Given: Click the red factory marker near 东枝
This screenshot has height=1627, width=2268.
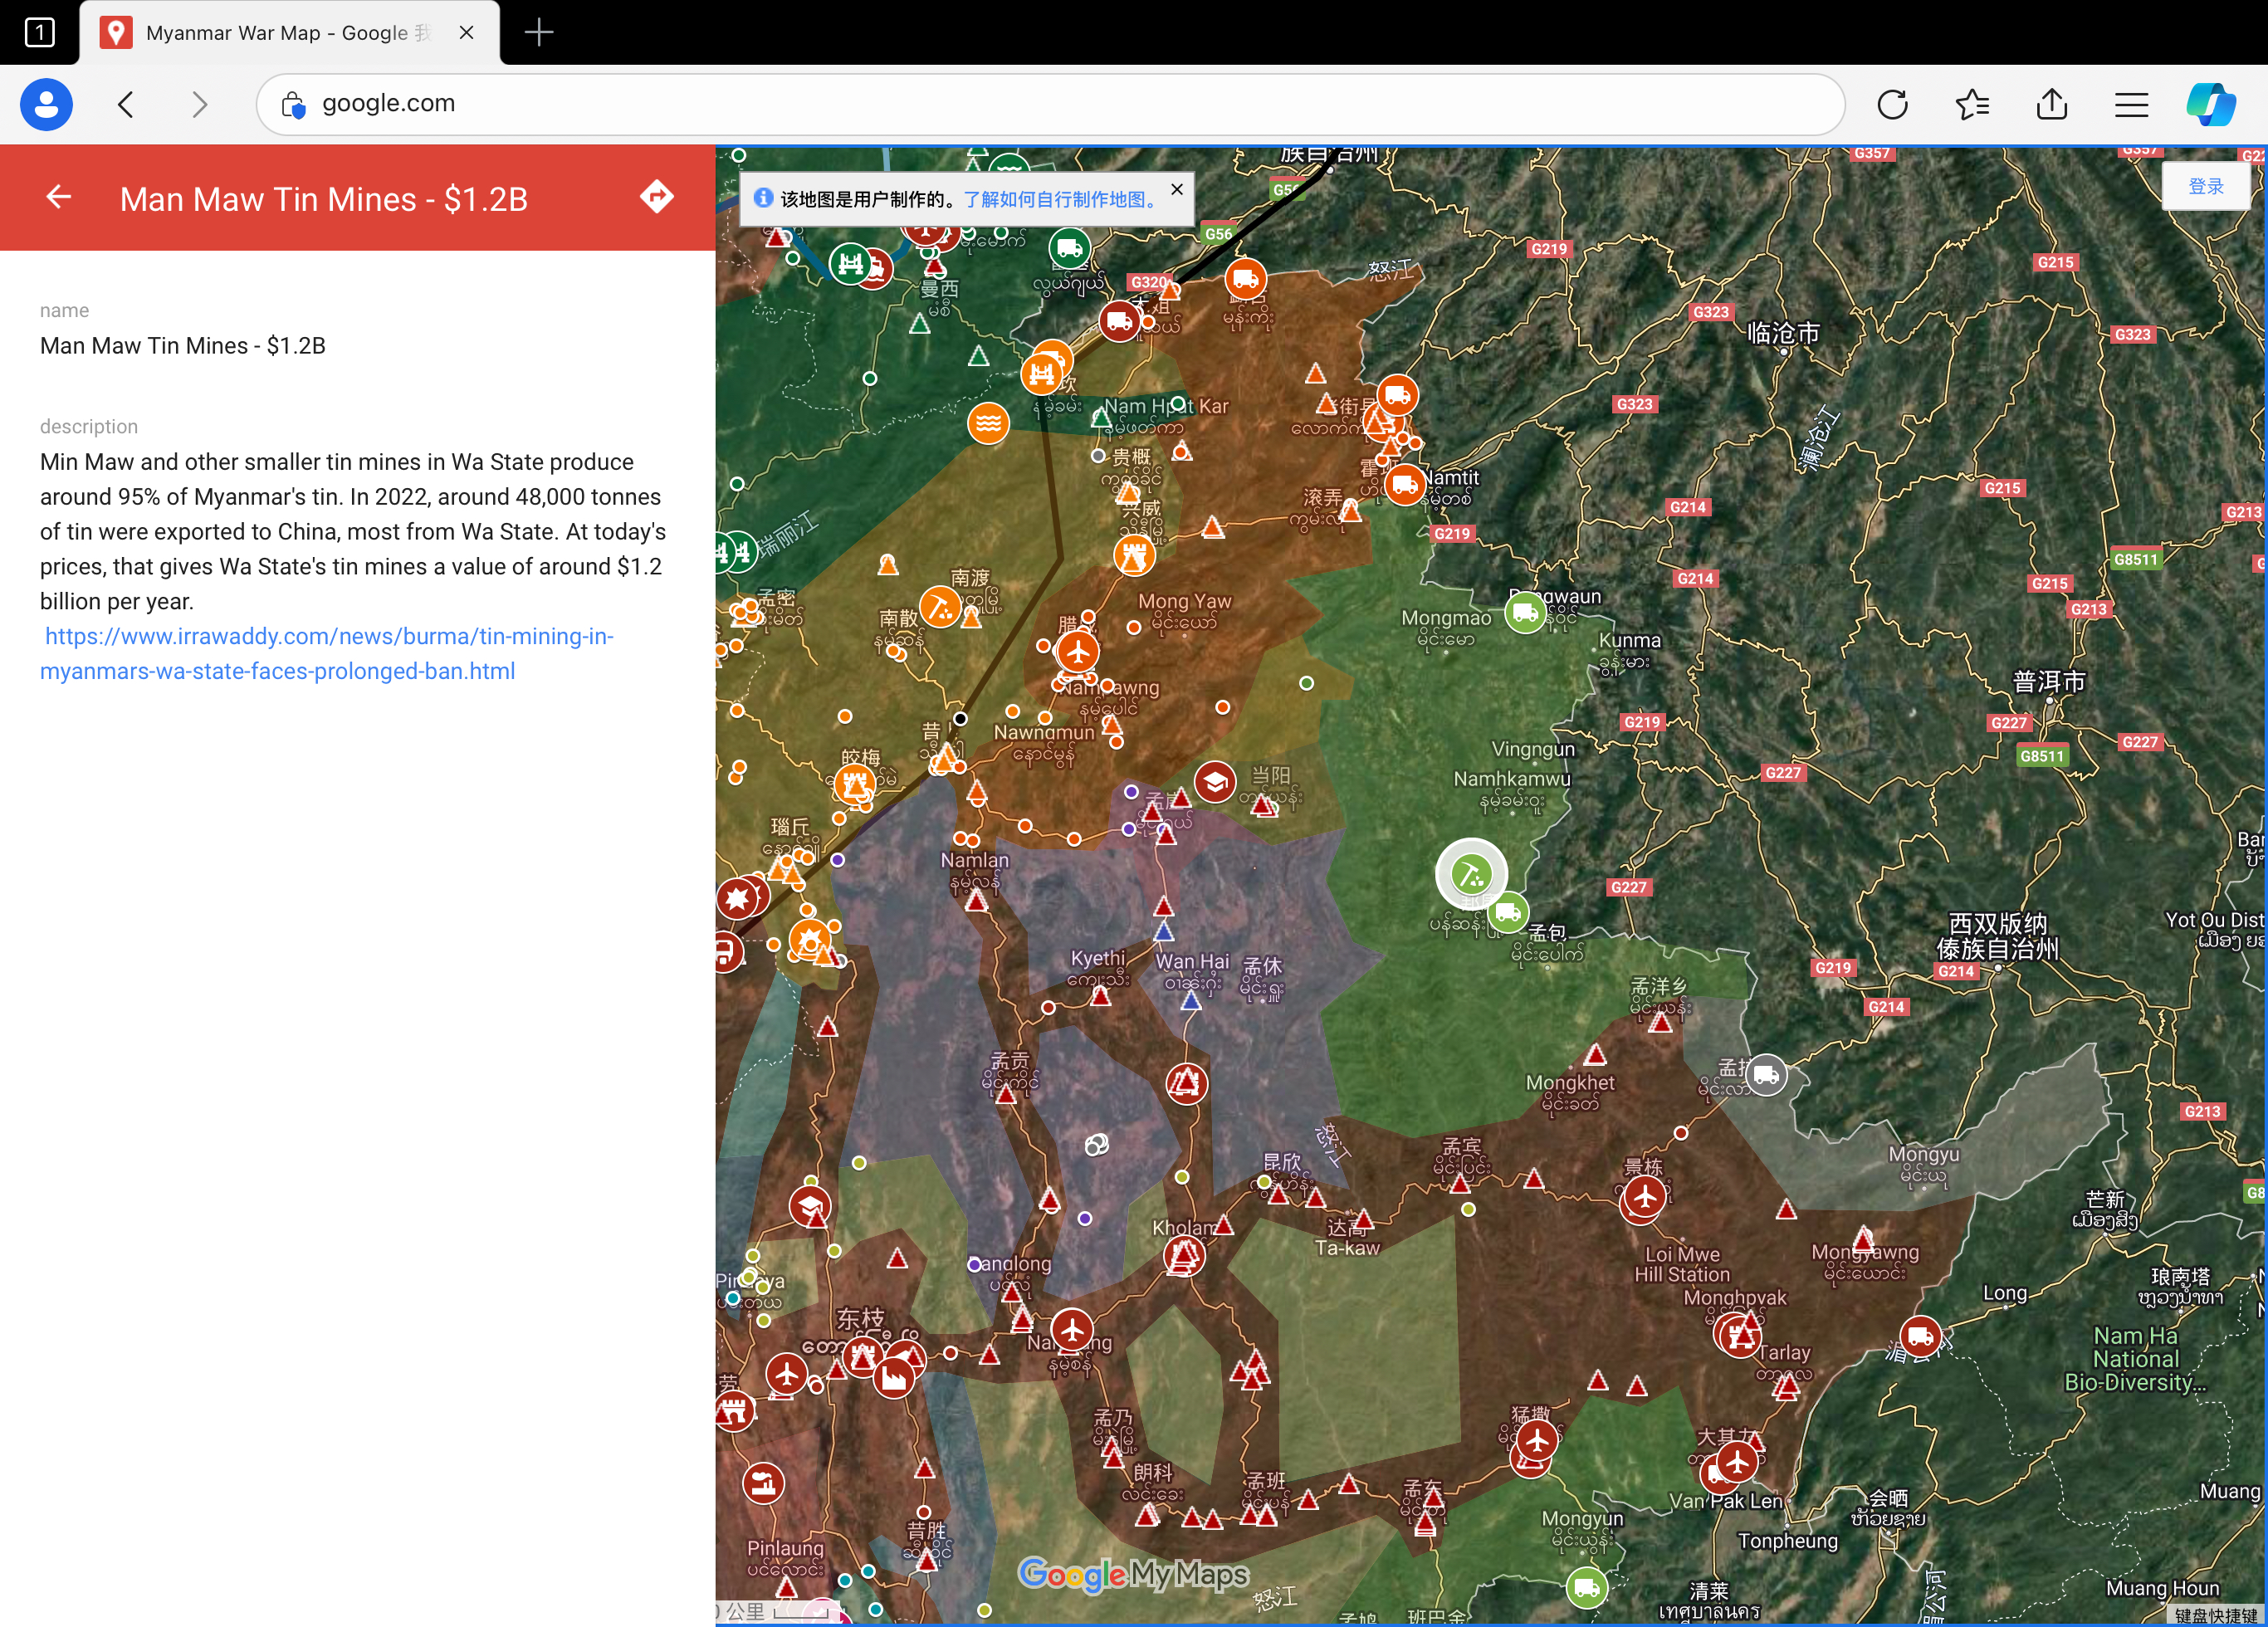Looking at the screenshot, I should pyautogui.click(x=893, y=1377).
